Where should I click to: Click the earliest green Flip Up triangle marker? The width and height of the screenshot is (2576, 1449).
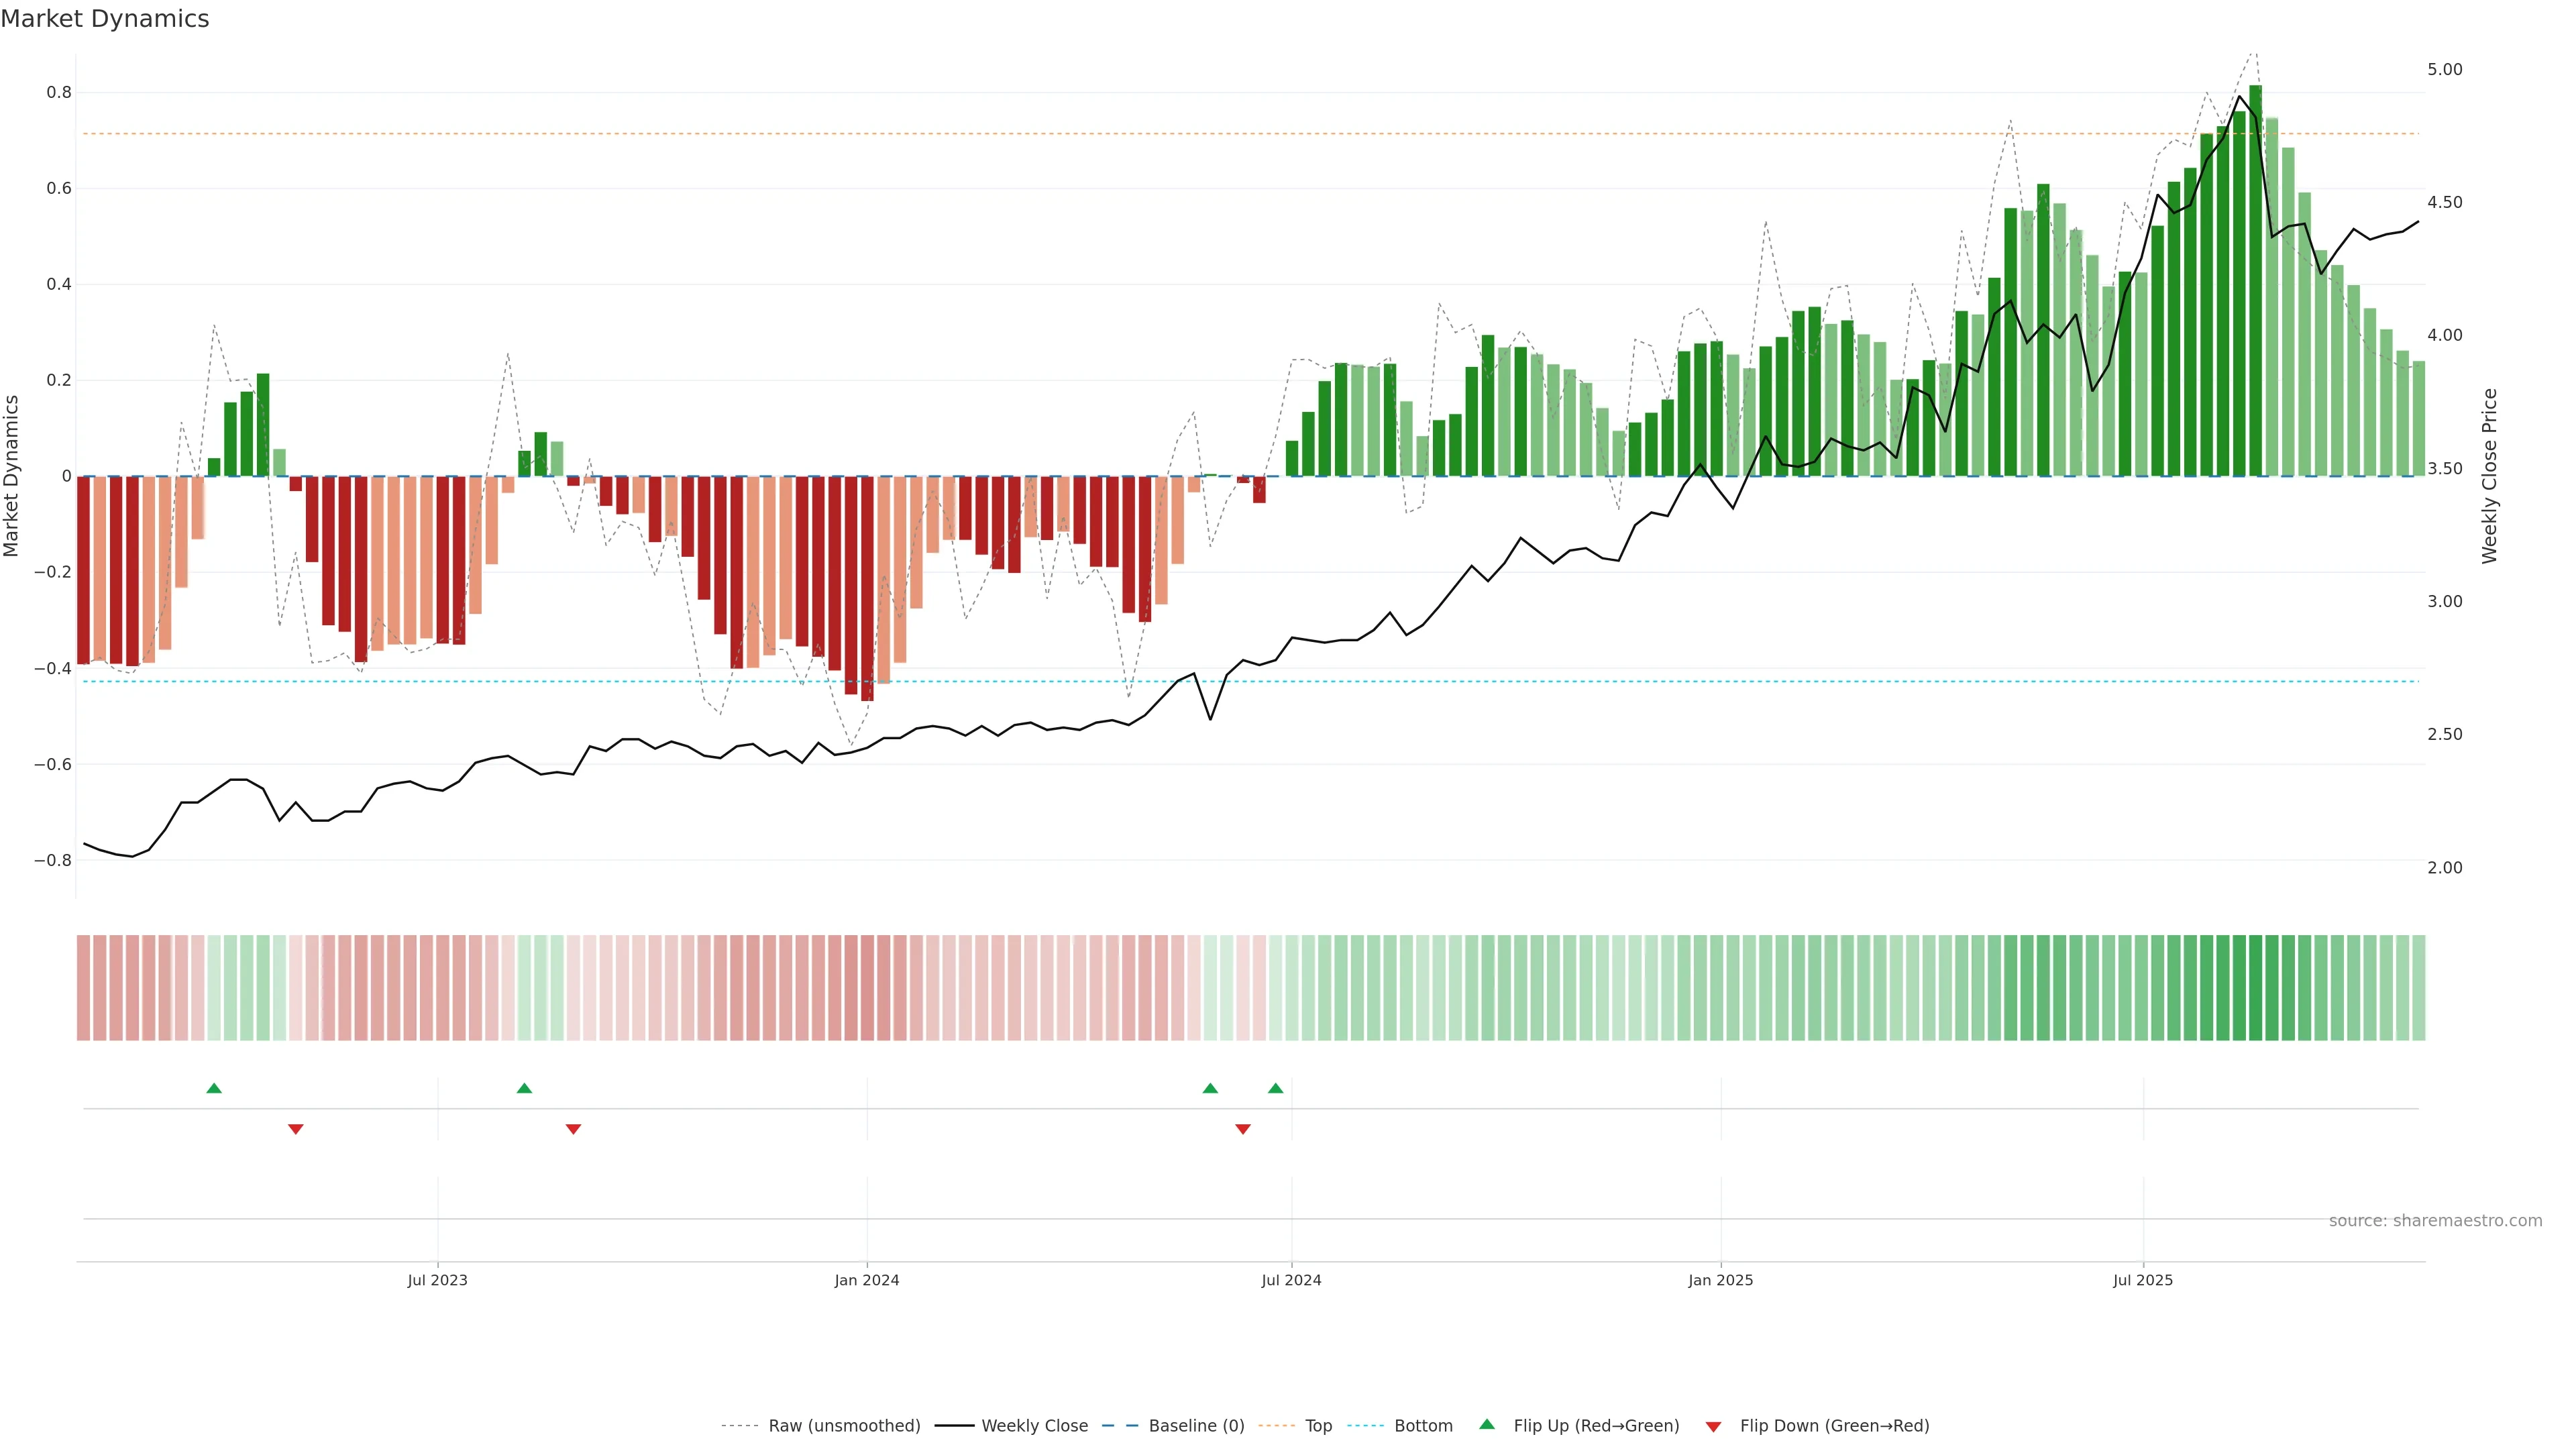pyautogui.click(x=214, y=1088)
